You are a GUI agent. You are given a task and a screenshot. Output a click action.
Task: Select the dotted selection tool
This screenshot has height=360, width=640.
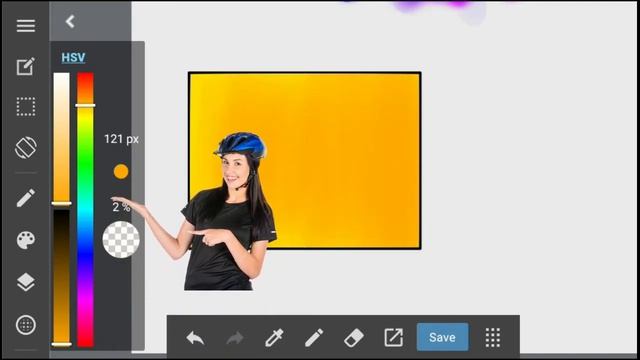[x=25, y=107]
